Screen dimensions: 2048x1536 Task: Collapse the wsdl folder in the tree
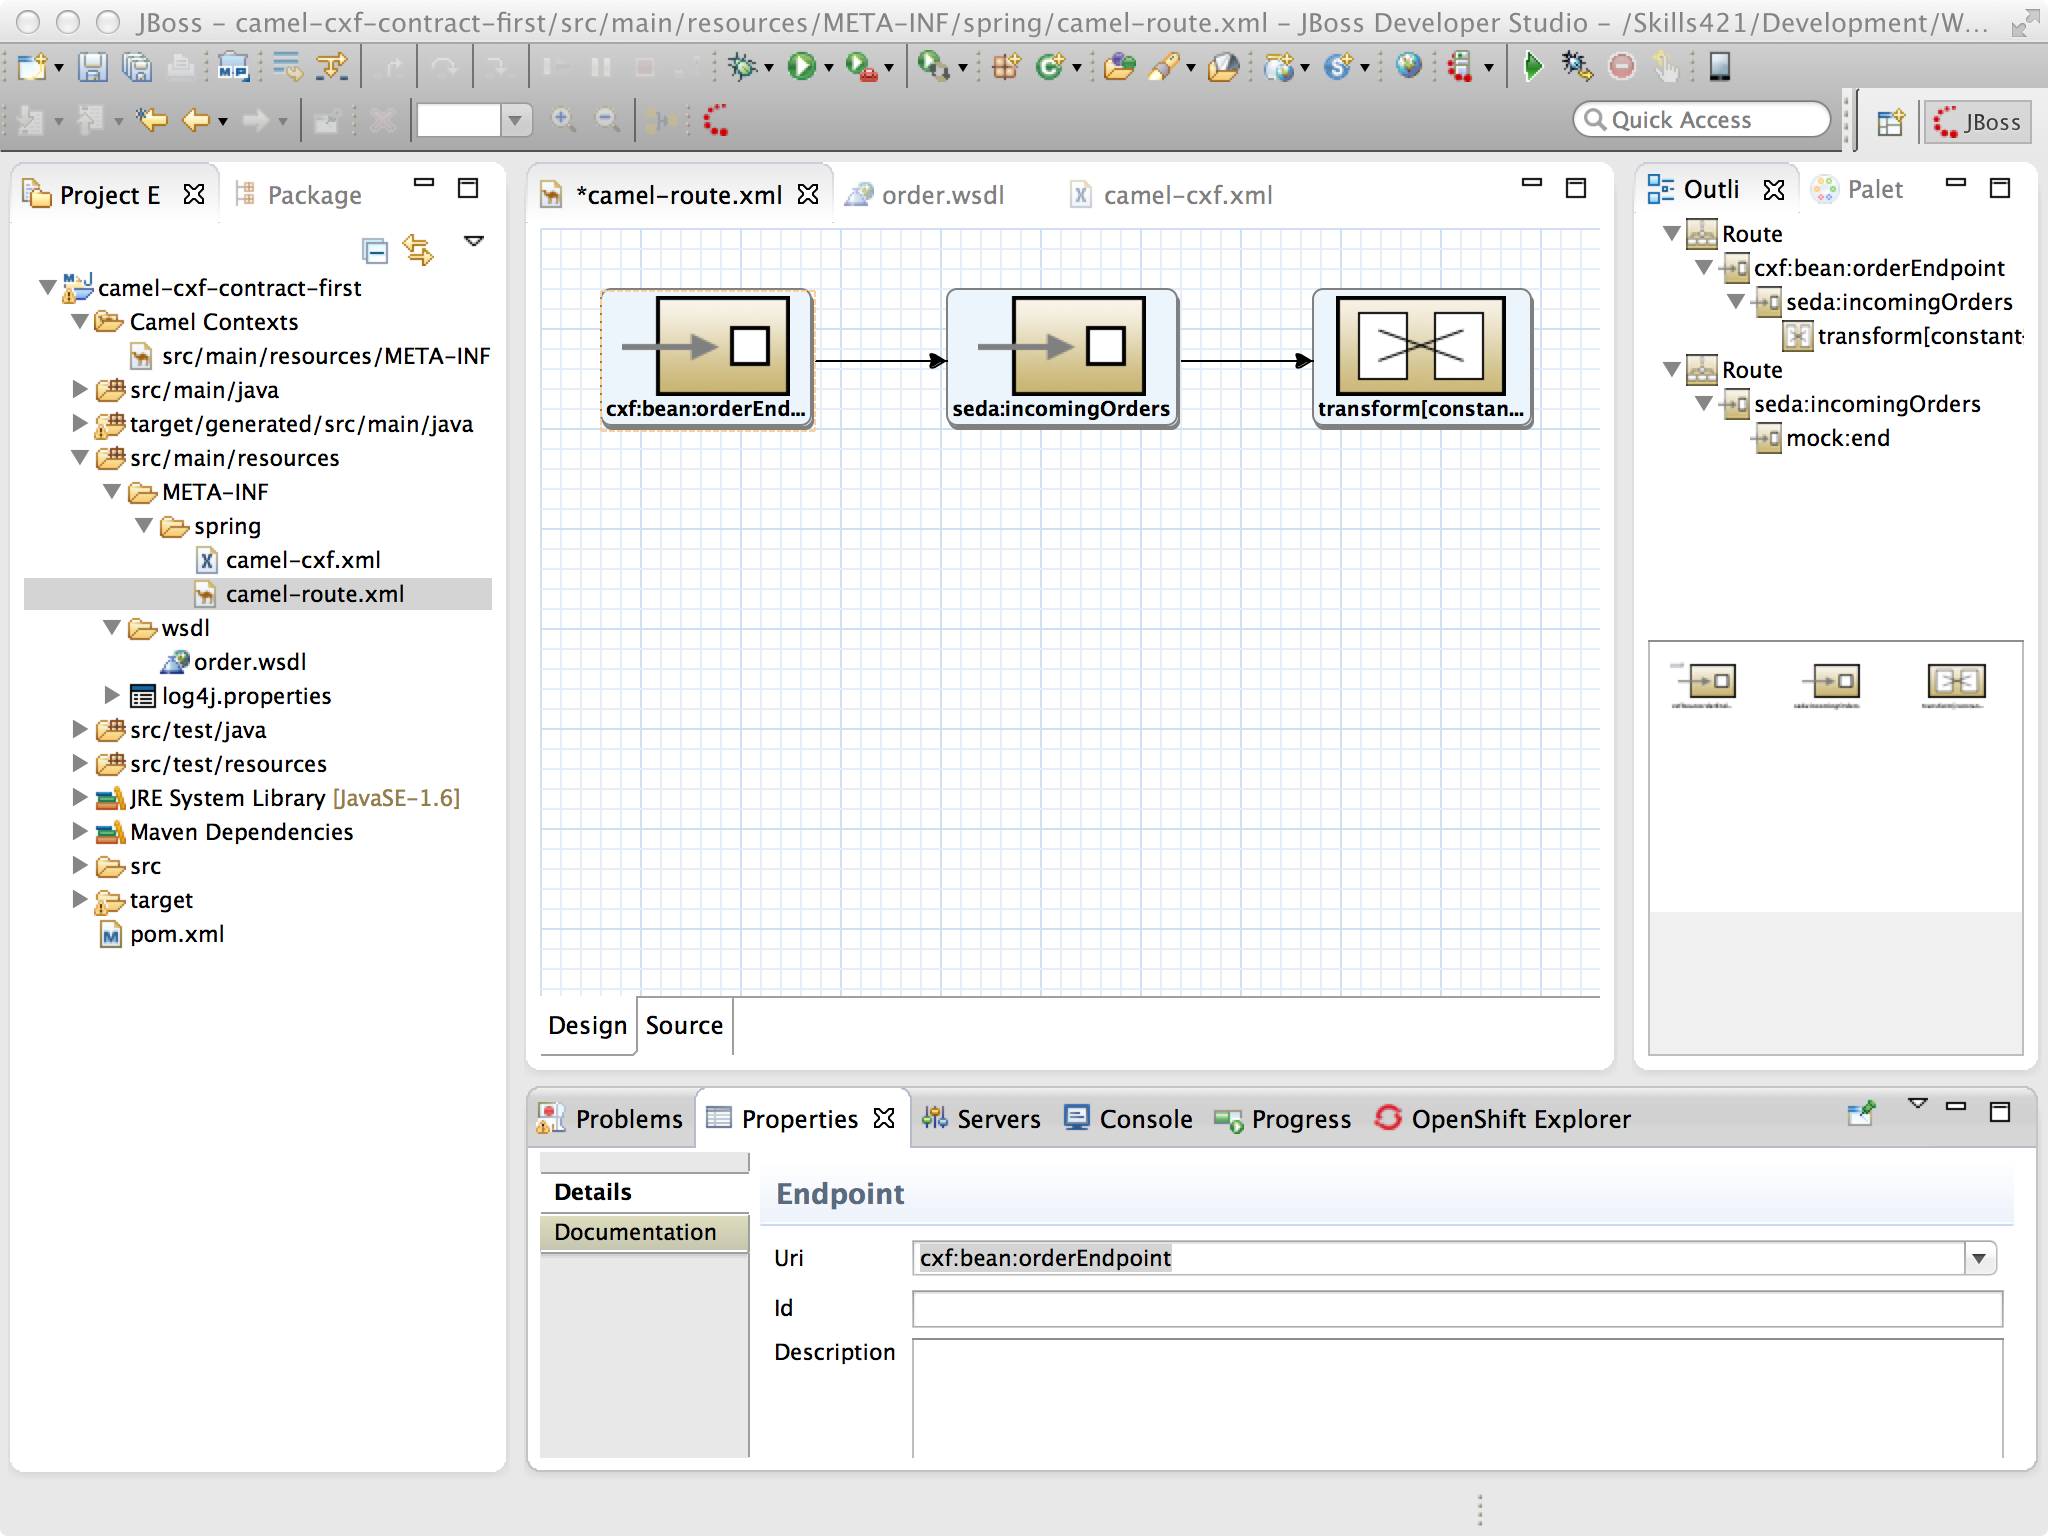[x=112, y=628]
